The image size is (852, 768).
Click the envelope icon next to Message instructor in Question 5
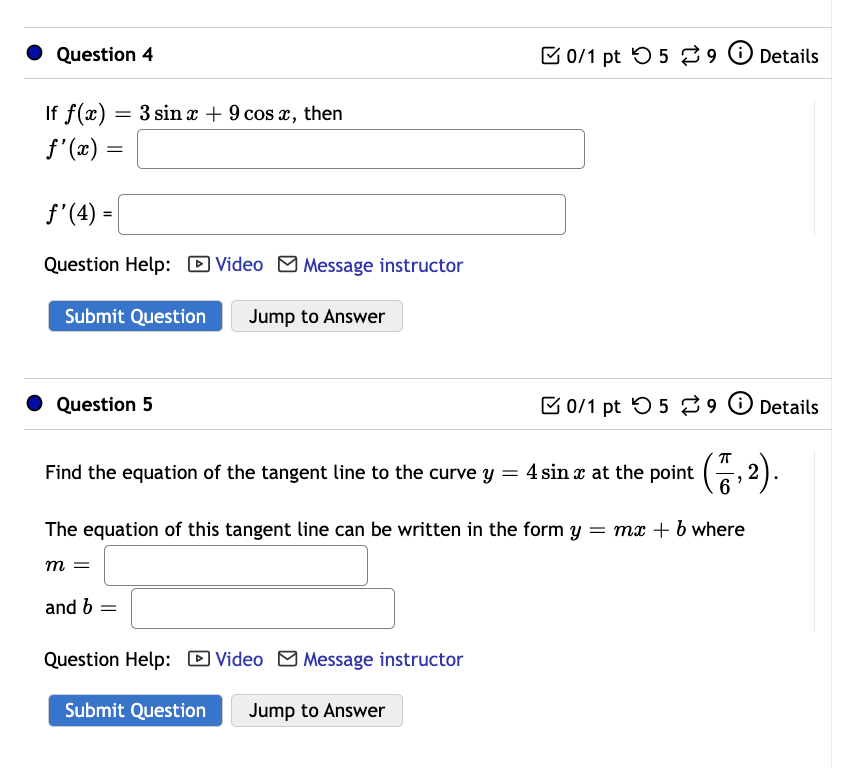click(x=287, y=659)
